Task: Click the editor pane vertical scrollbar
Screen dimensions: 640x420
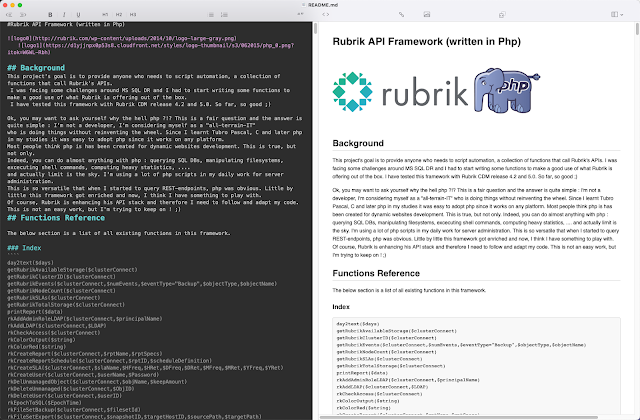Action: pos(315,29)
